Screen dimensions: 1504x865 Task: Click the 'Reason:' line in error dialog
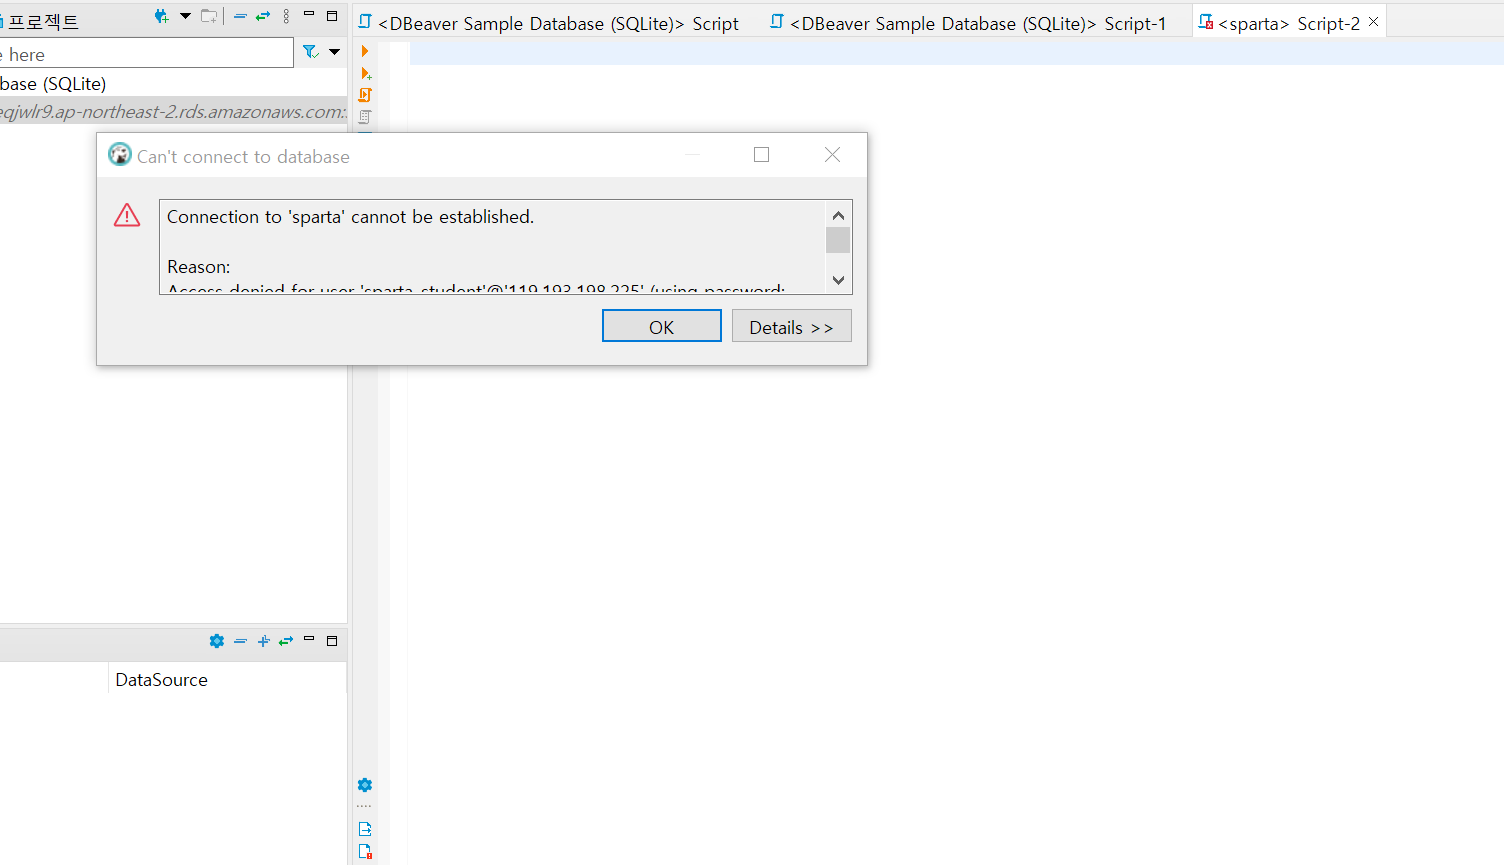pyautogui.click(x=198, y=267)
